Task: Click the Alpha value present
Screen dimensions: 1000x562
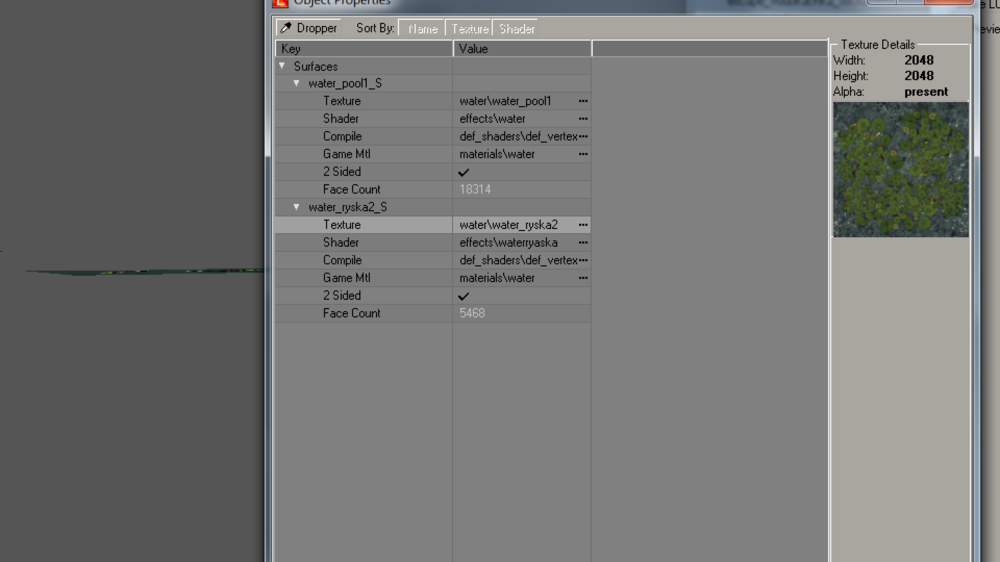Action: click(926, 91)
